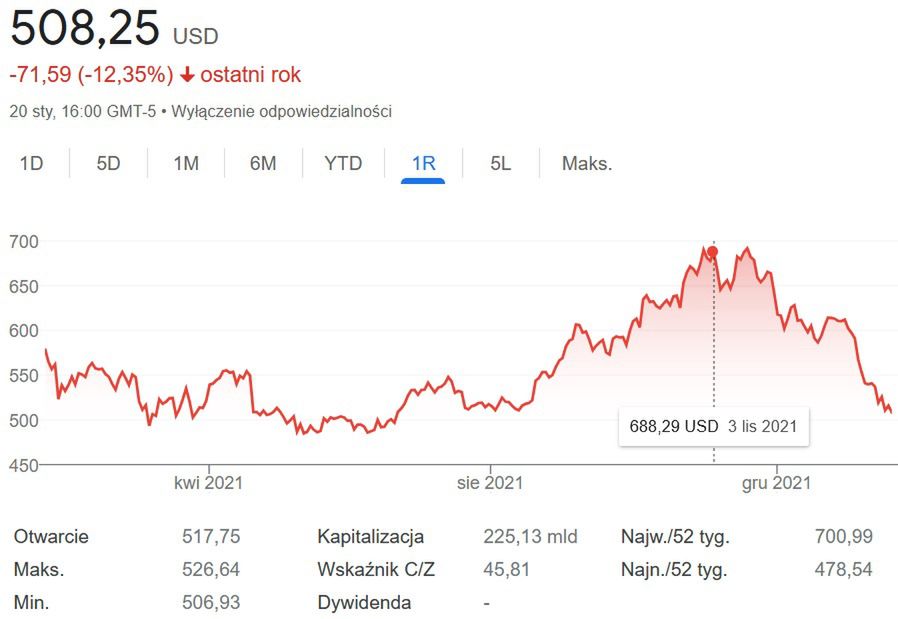
Task: Click the gru 2021 axis label
Action: (776, 483)
